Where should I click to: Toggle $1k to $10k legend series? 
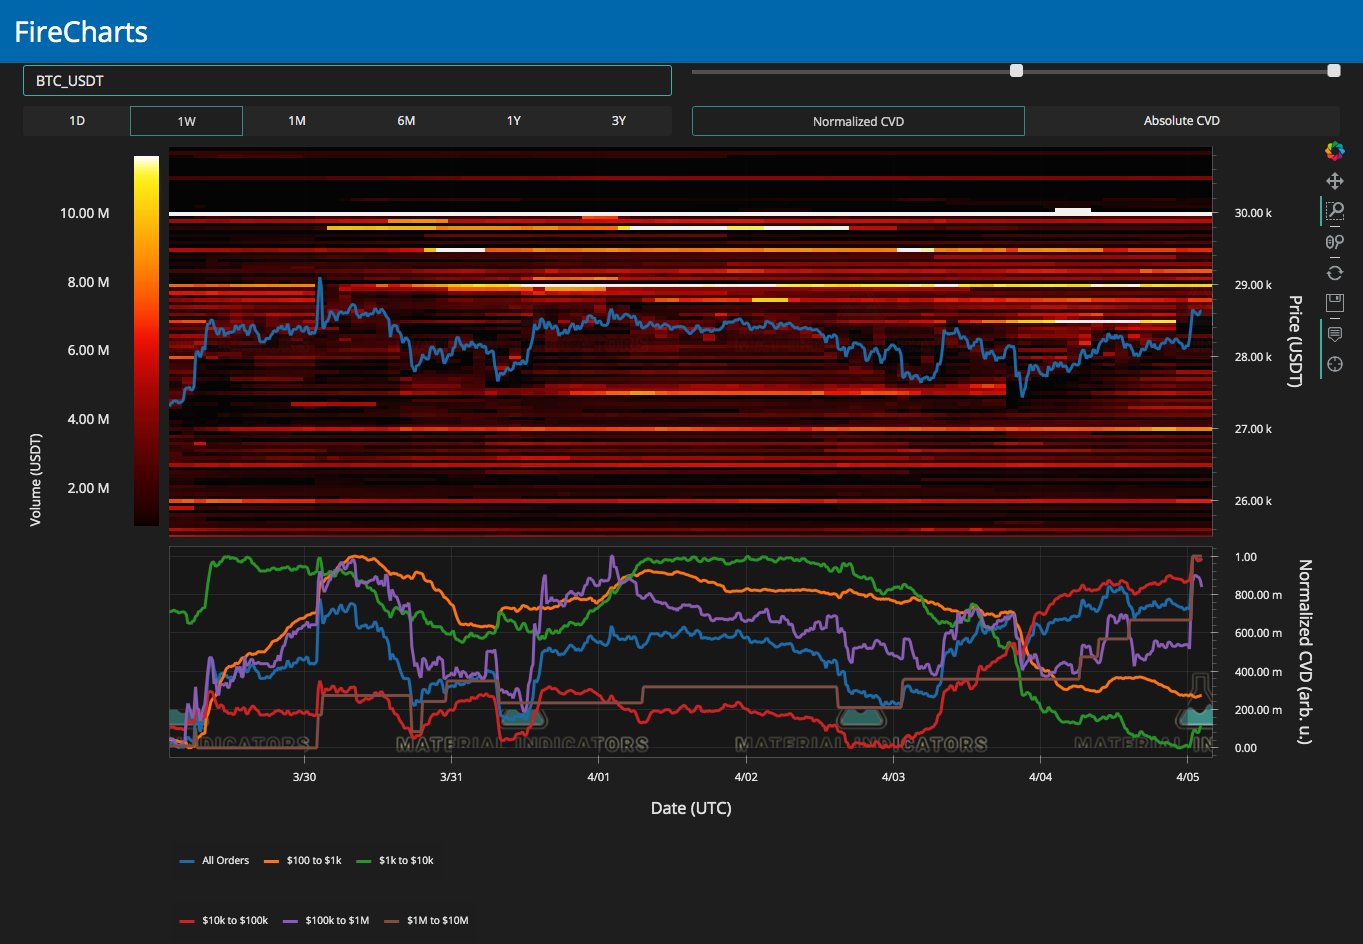tap(395, 860)
